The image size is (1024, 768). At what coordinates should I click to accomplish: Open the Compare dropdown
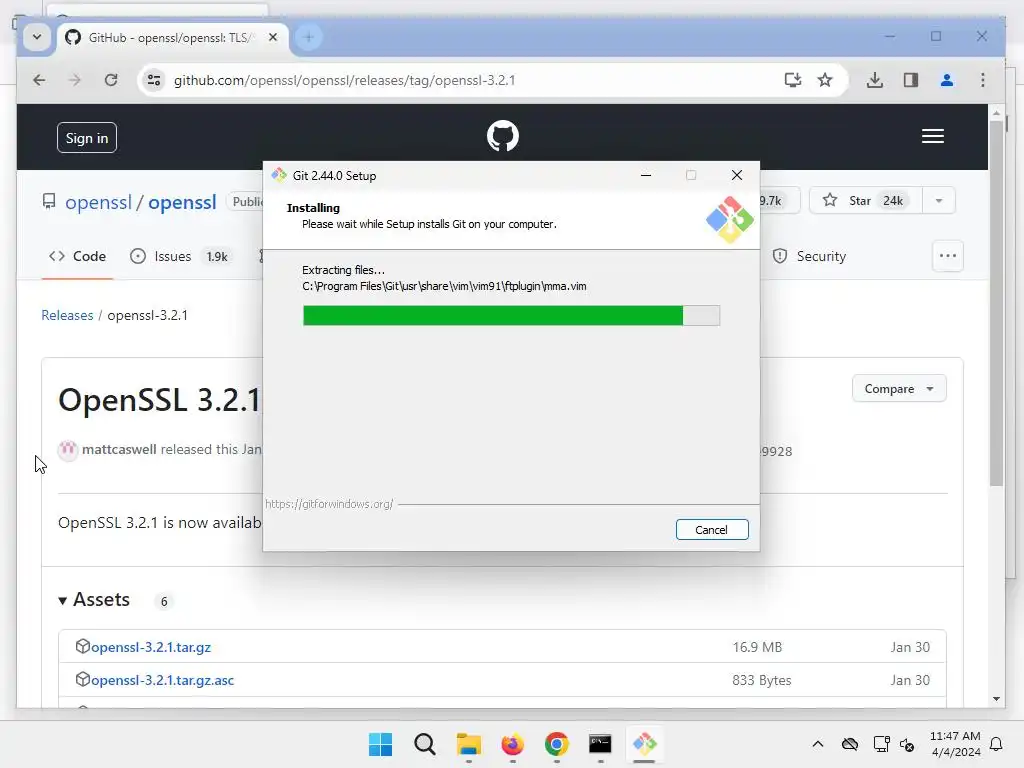click(899, 389)
